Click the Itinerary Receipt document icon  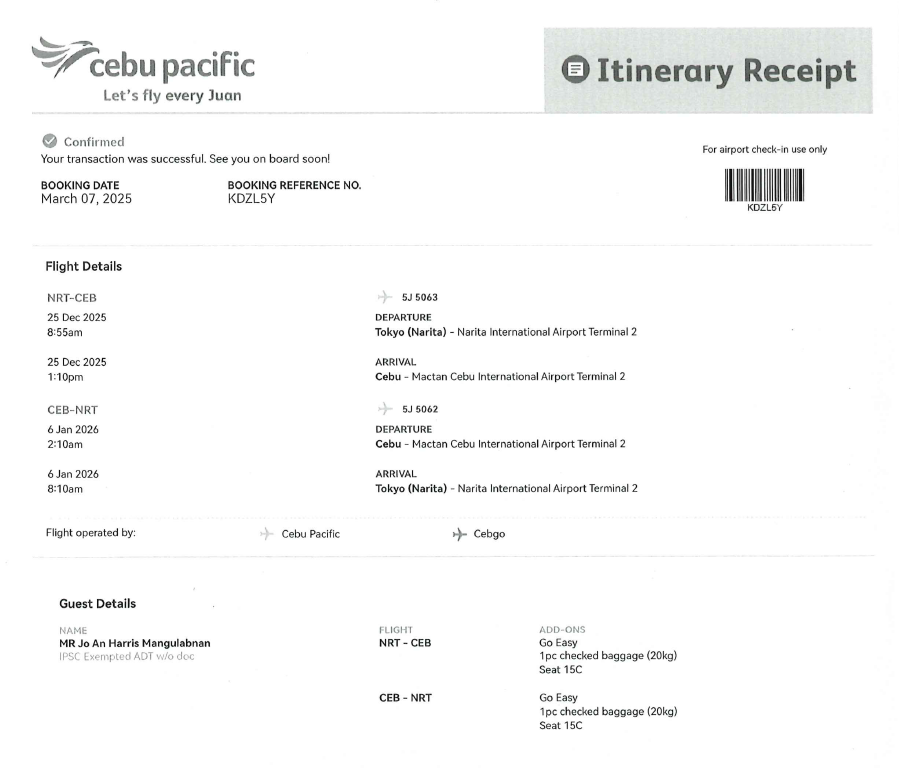click(576, 70)
